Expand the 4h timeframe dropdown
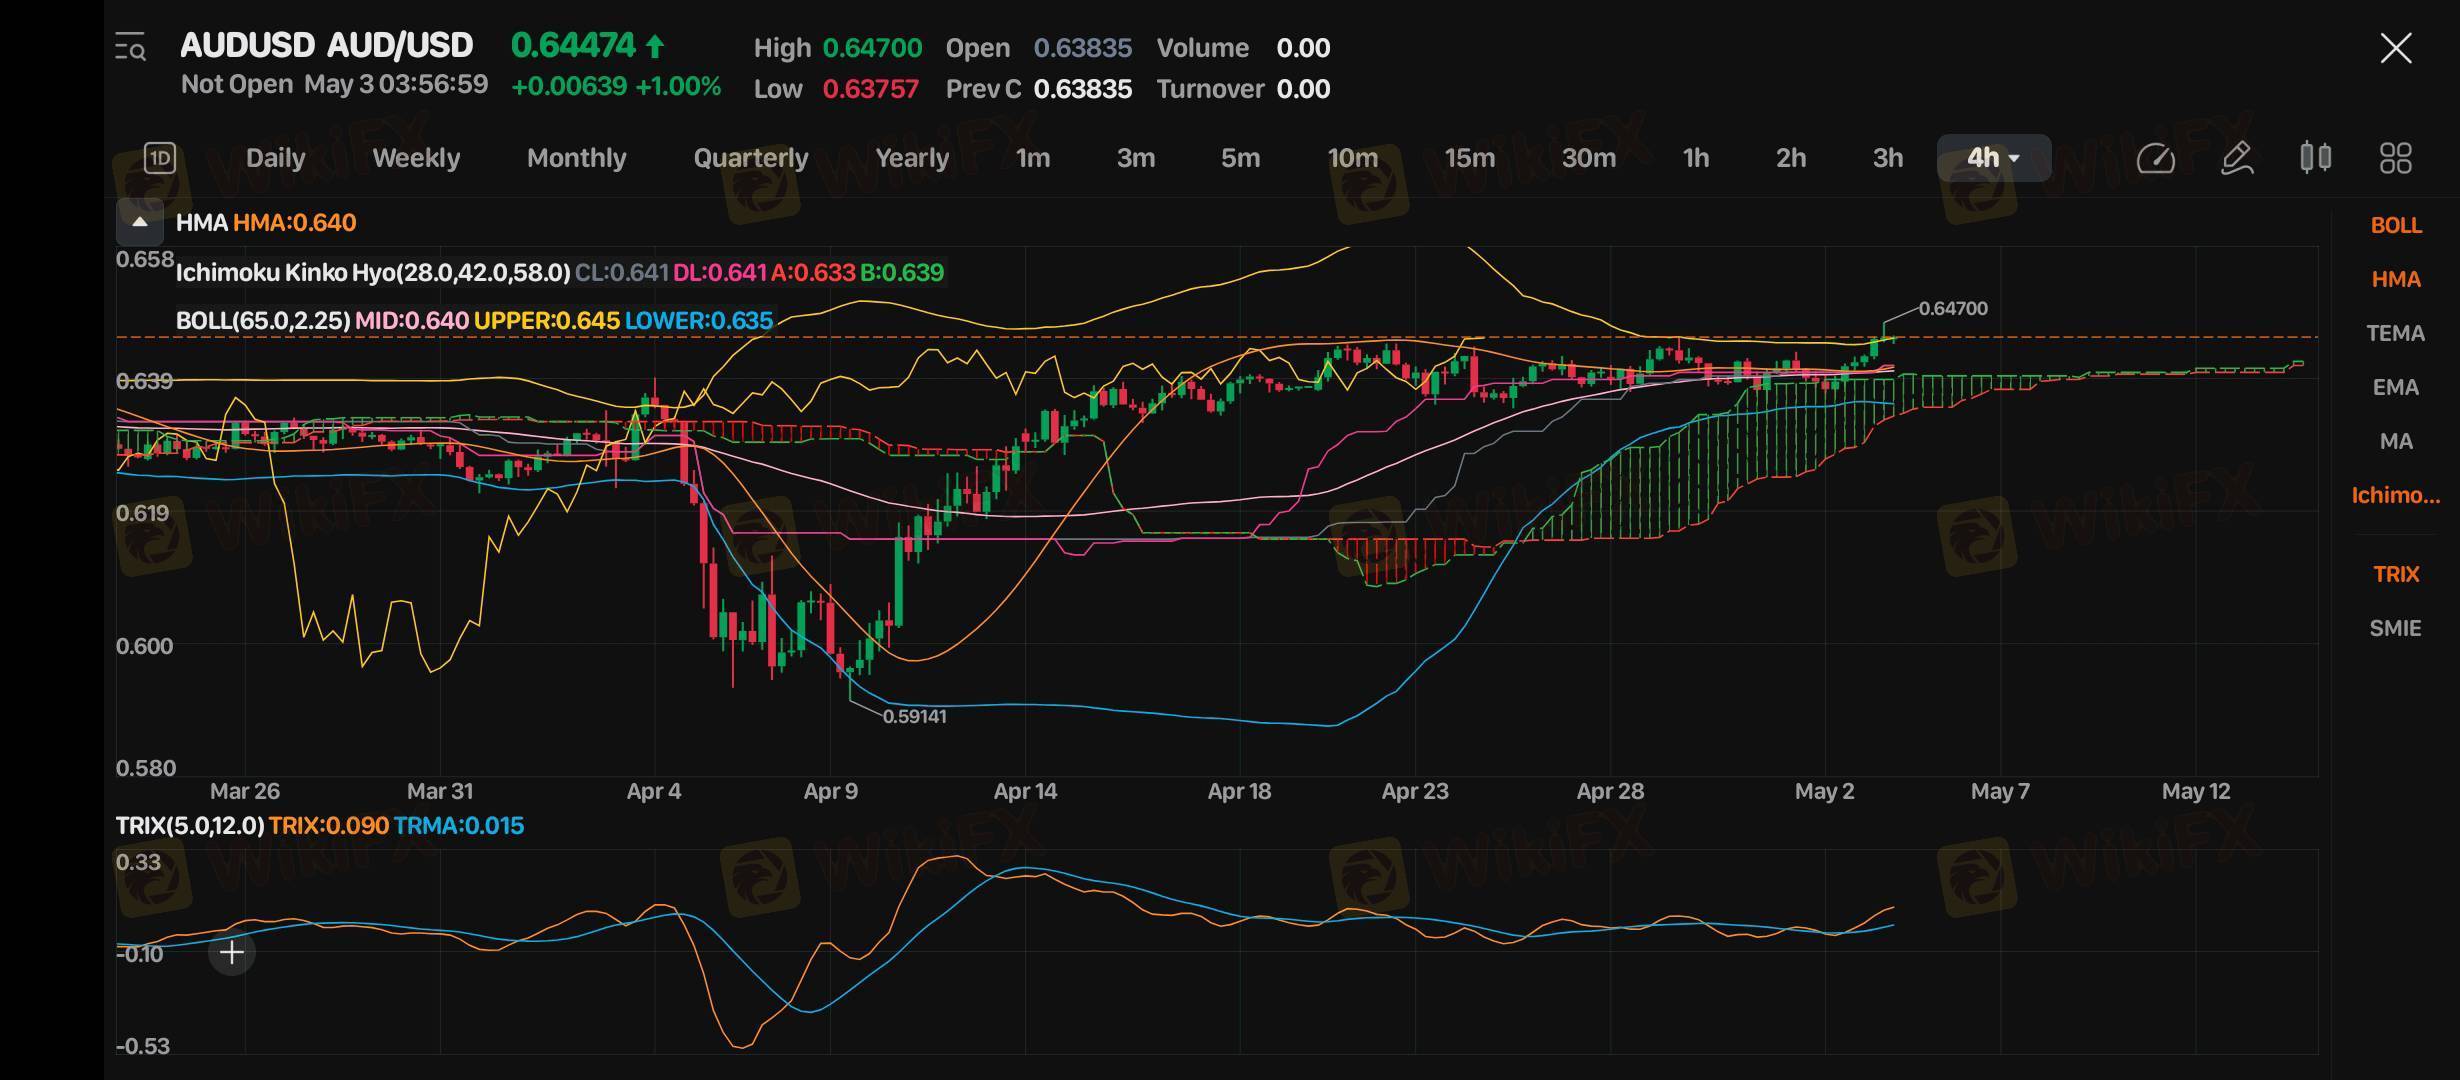Screen dimensions: 2460x1080 [x=1993, y=158]
